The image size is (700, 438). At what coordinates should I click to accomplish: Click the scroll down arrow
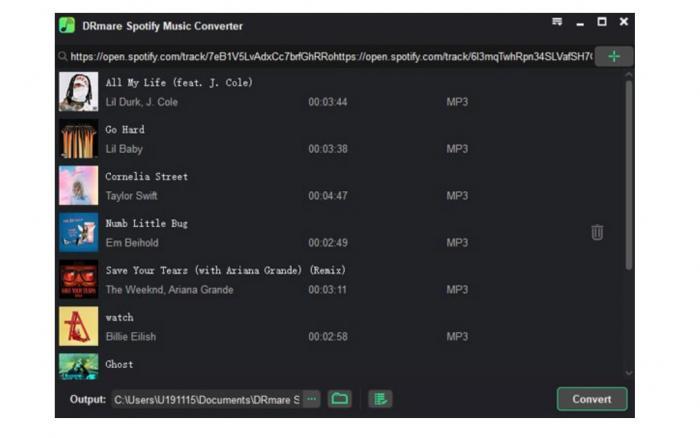pyautogui.click(x=629, y=373)
